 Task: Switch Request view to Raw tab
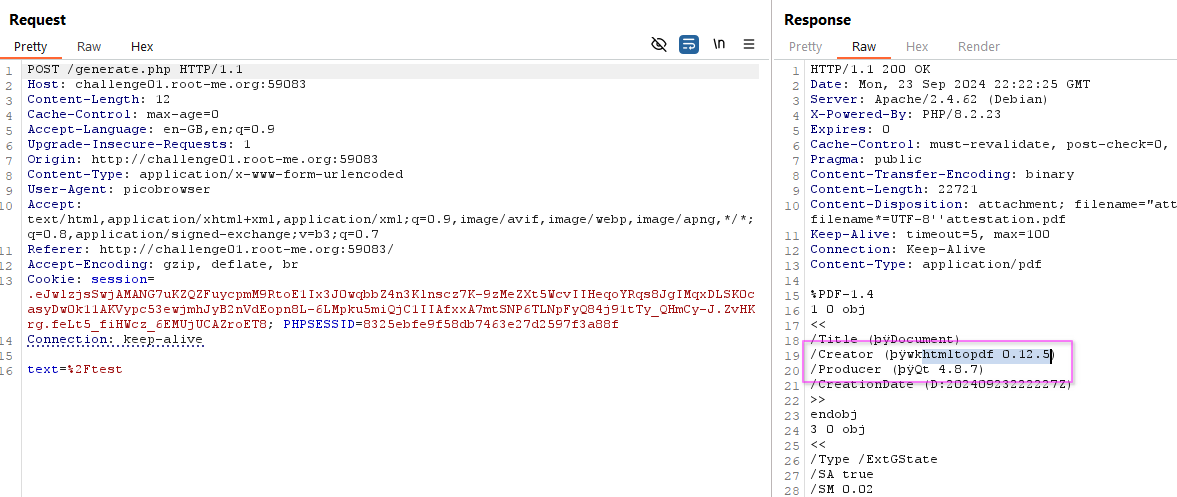89,47
